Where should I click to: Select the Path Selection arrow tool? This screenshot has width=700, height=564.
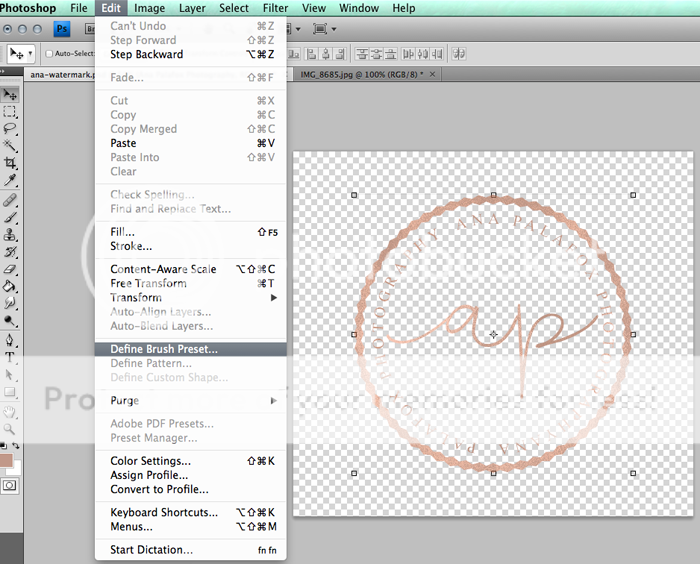click(x=10, y=375)
